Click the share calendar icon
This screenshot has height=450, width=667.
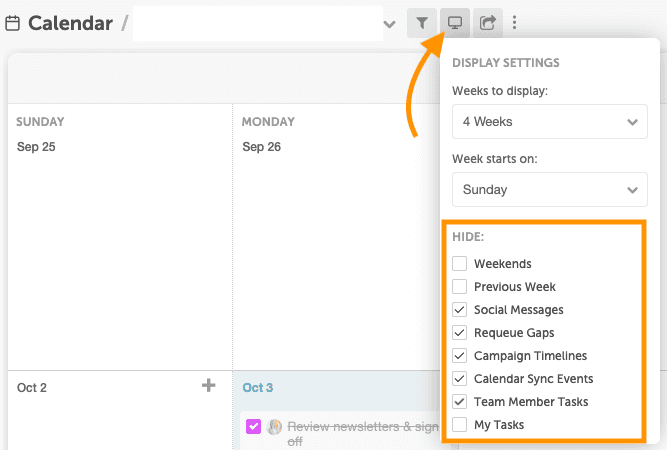[487, 22]
